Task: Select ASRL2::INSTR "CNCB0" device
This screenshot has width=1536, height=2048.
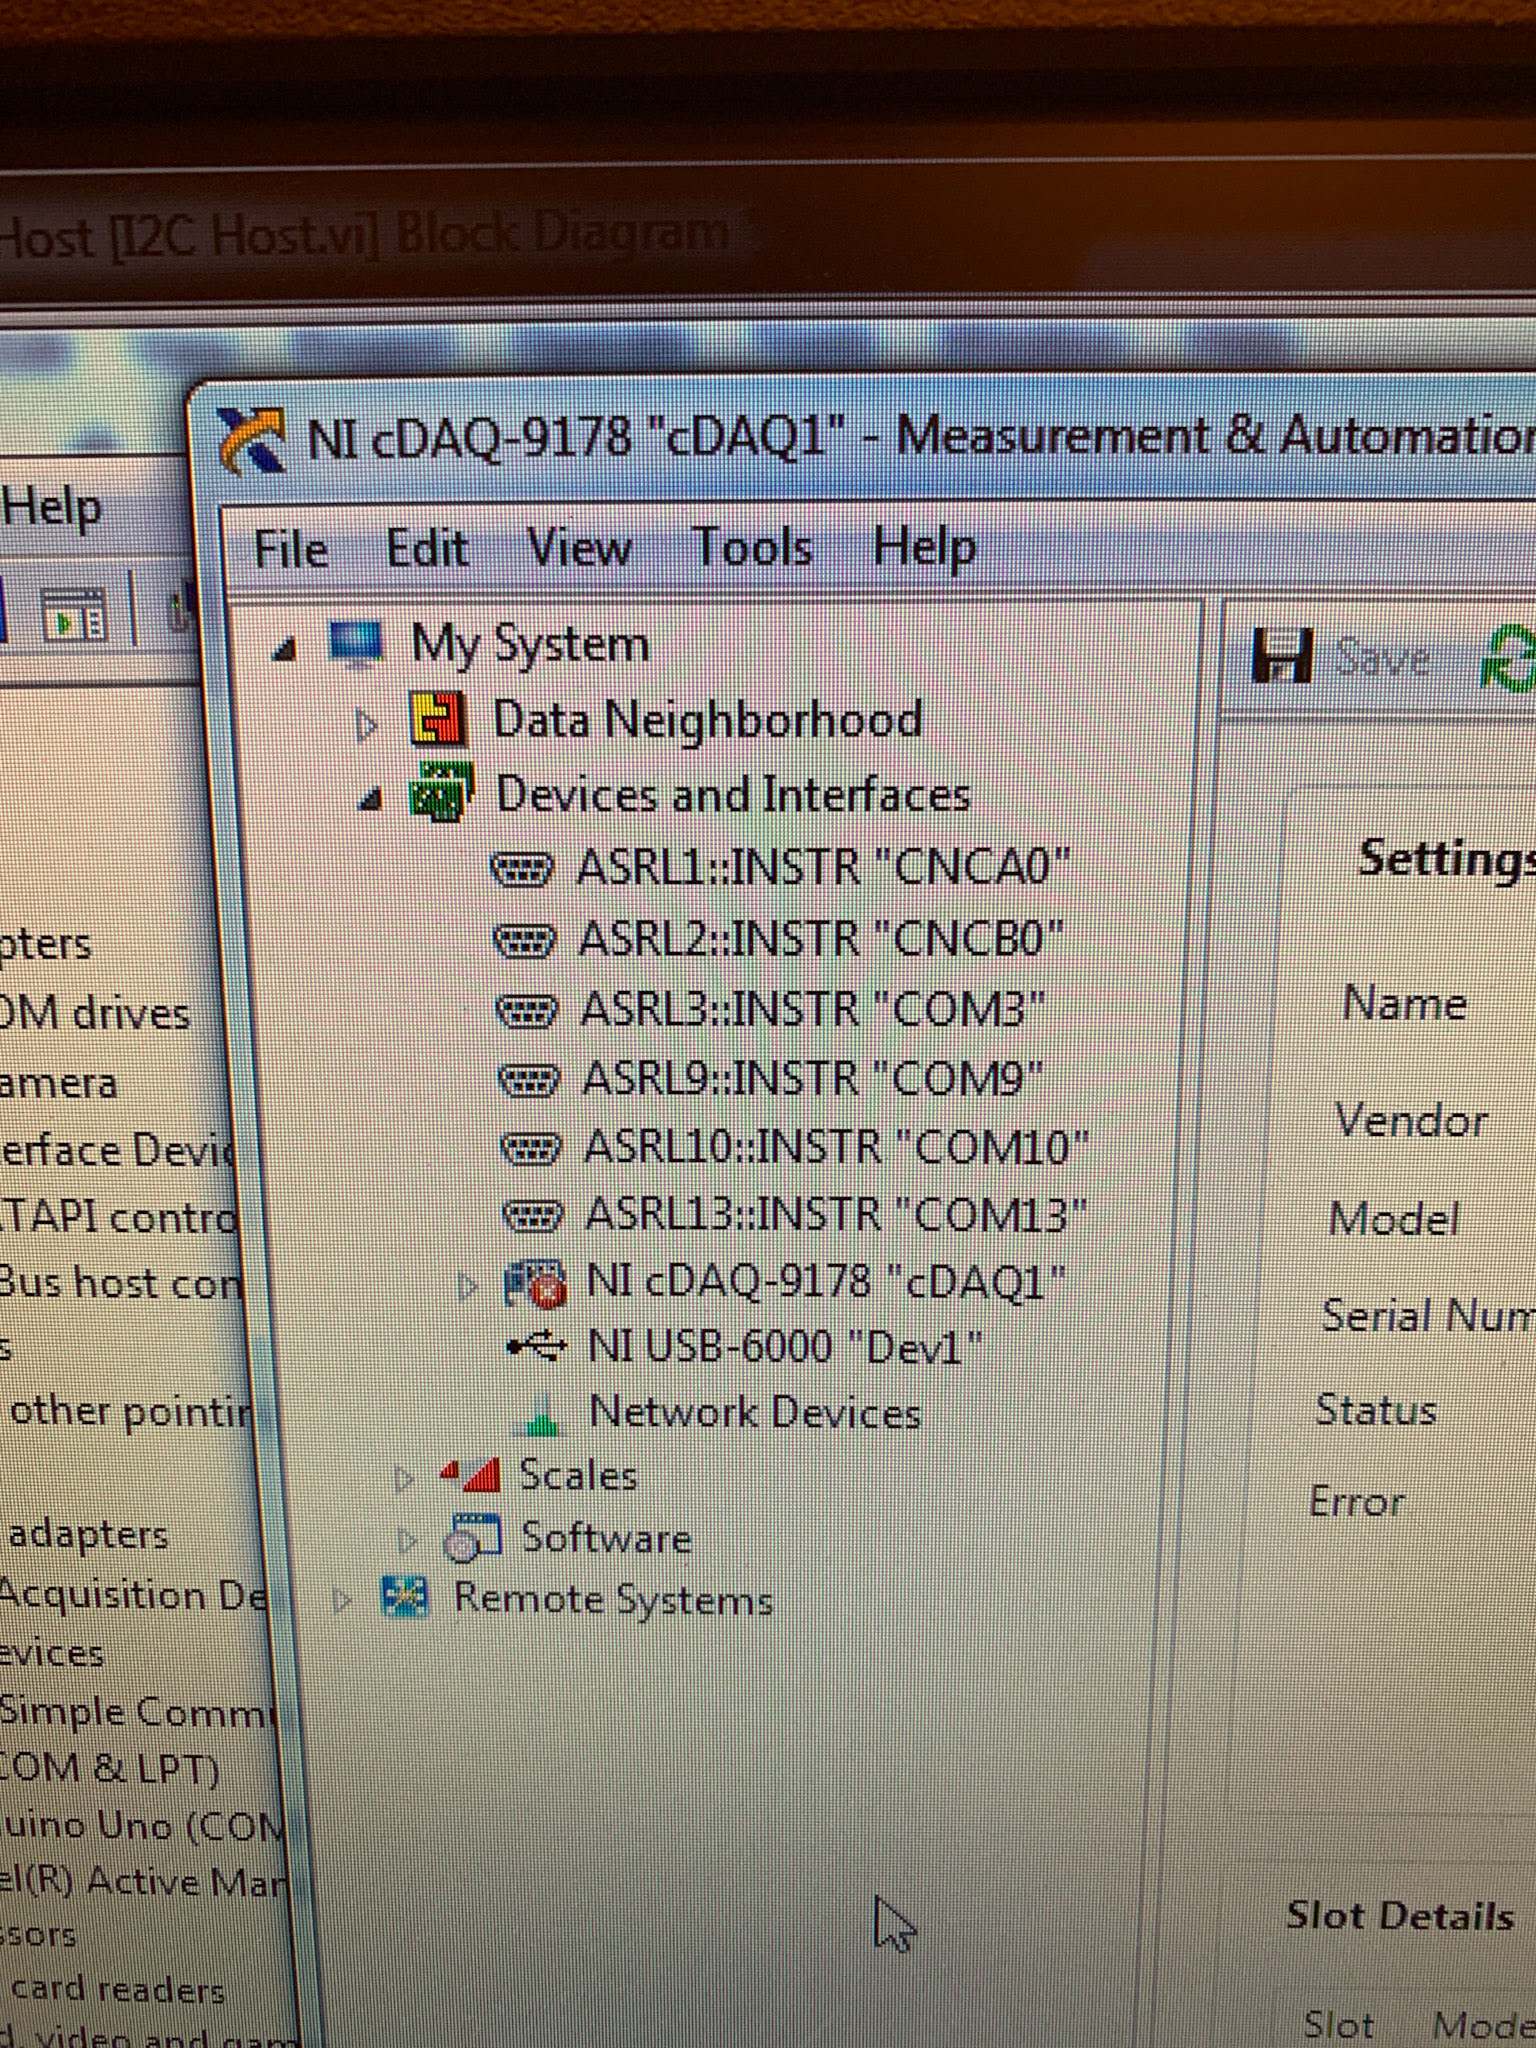Action: [x=822, y=938]
